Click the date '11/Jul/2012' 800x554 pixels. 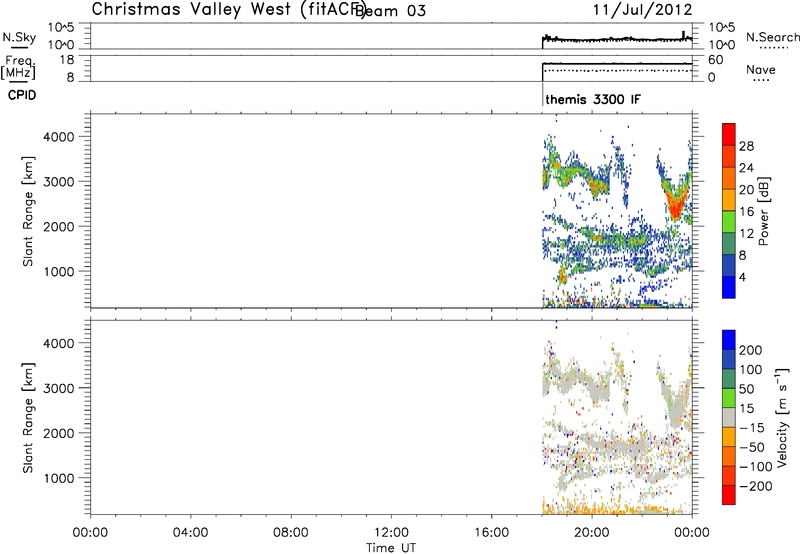(x=642, y=10)
